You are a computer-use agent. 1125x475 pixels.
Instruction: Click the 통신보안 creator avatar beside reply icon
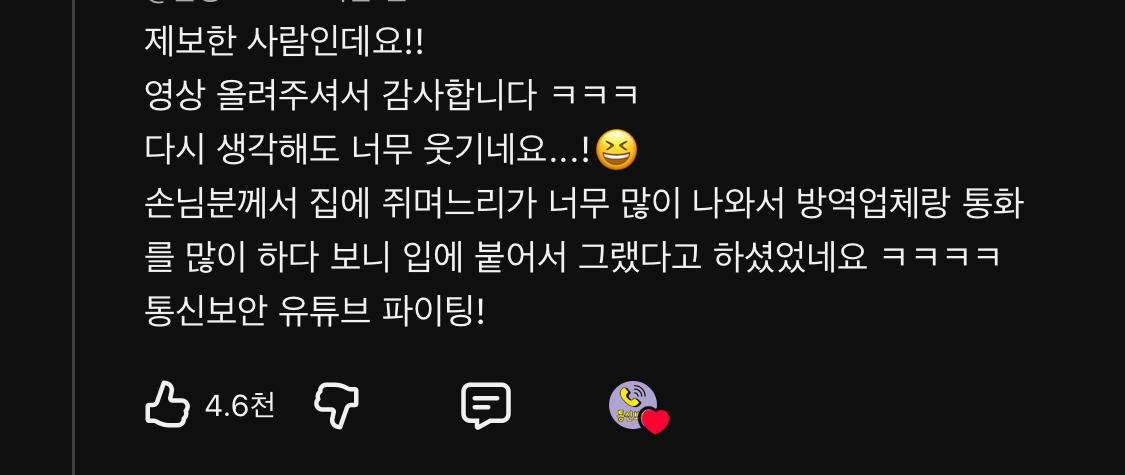633,405
